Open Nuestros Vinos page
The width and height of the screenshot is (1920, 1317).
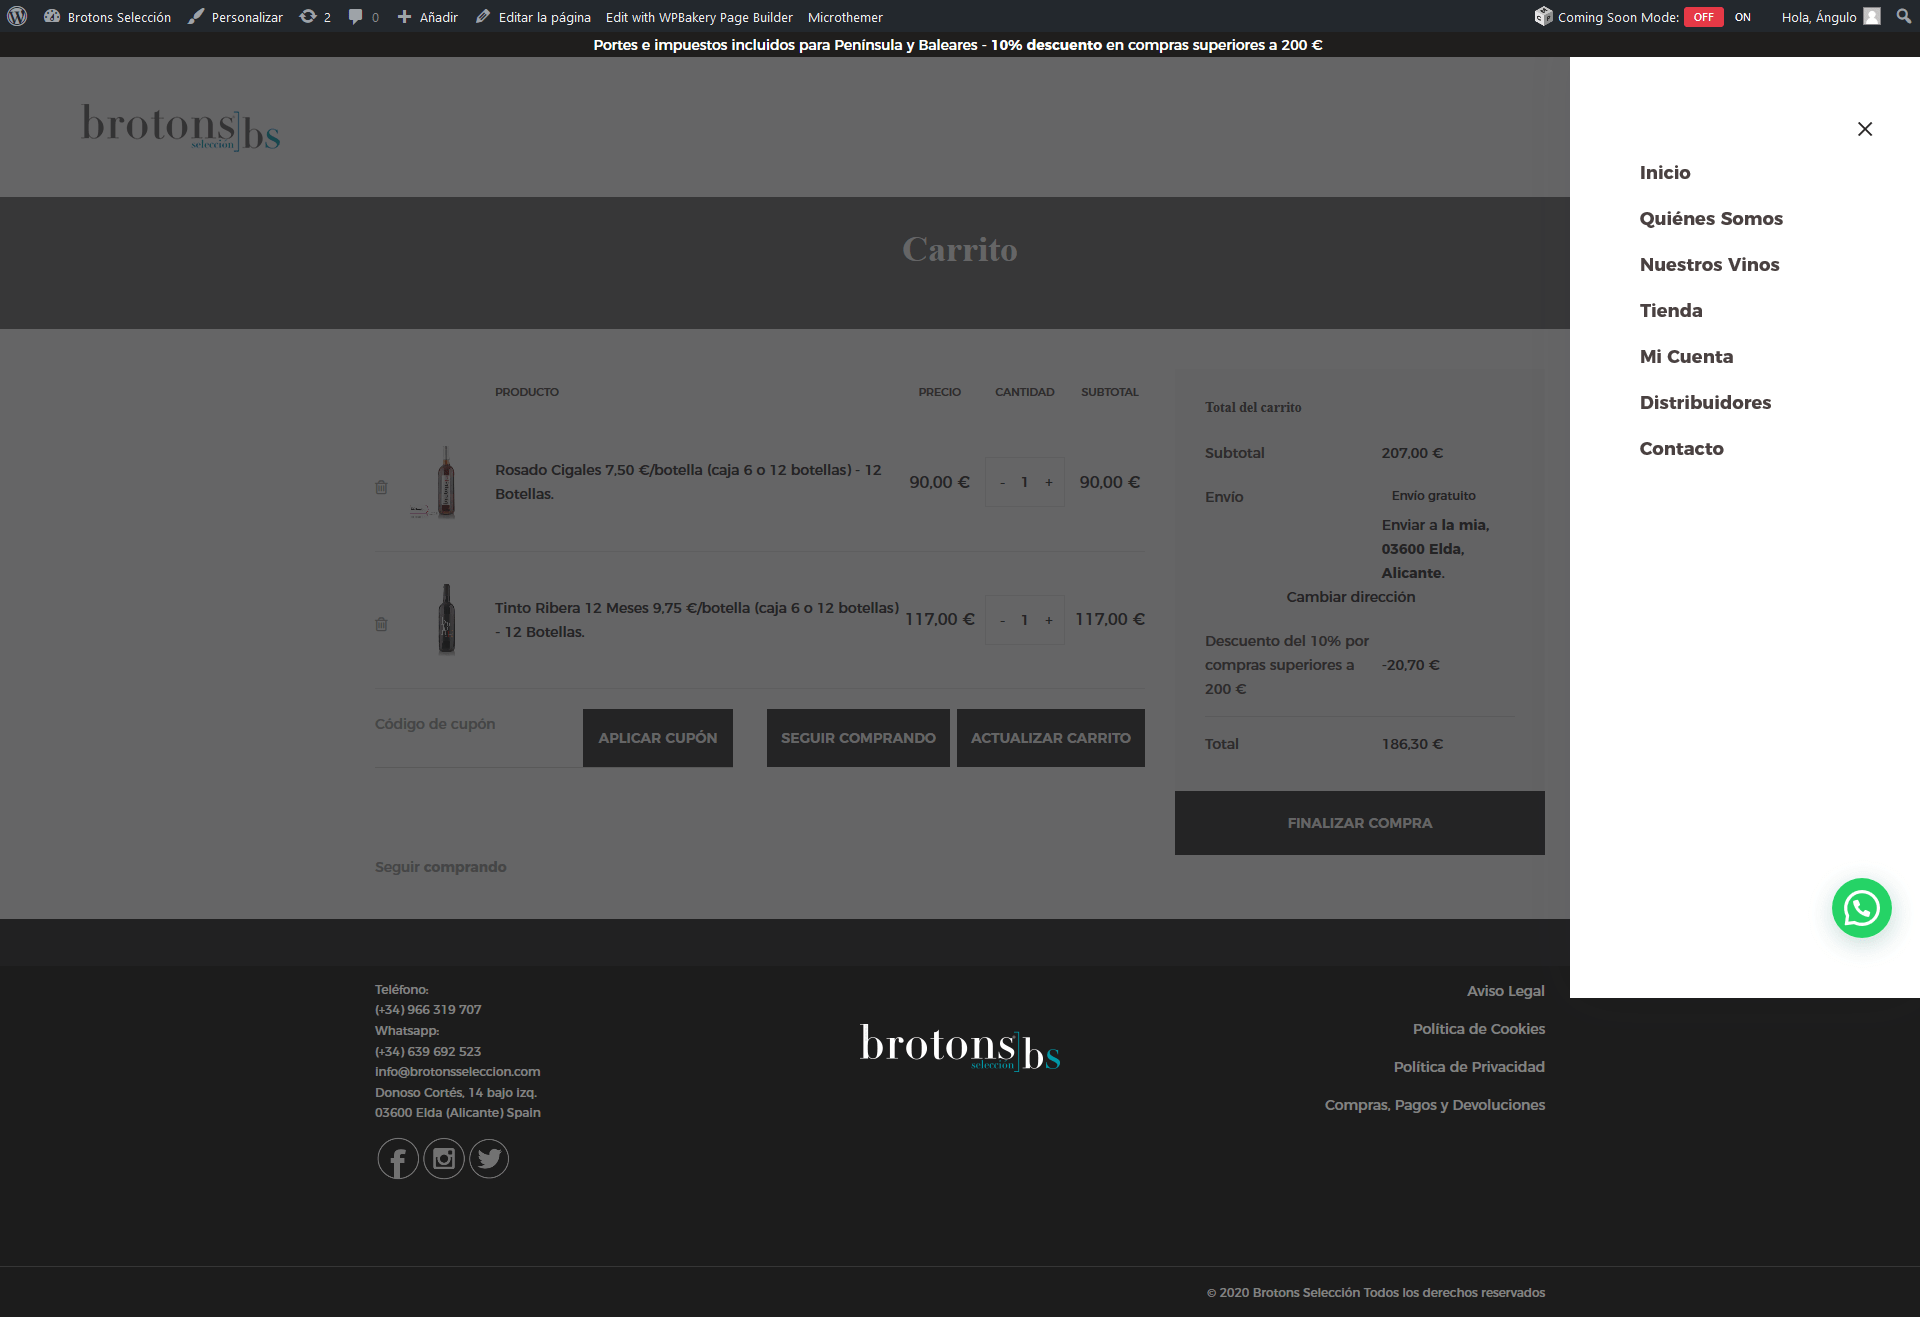click(1709, 264)
